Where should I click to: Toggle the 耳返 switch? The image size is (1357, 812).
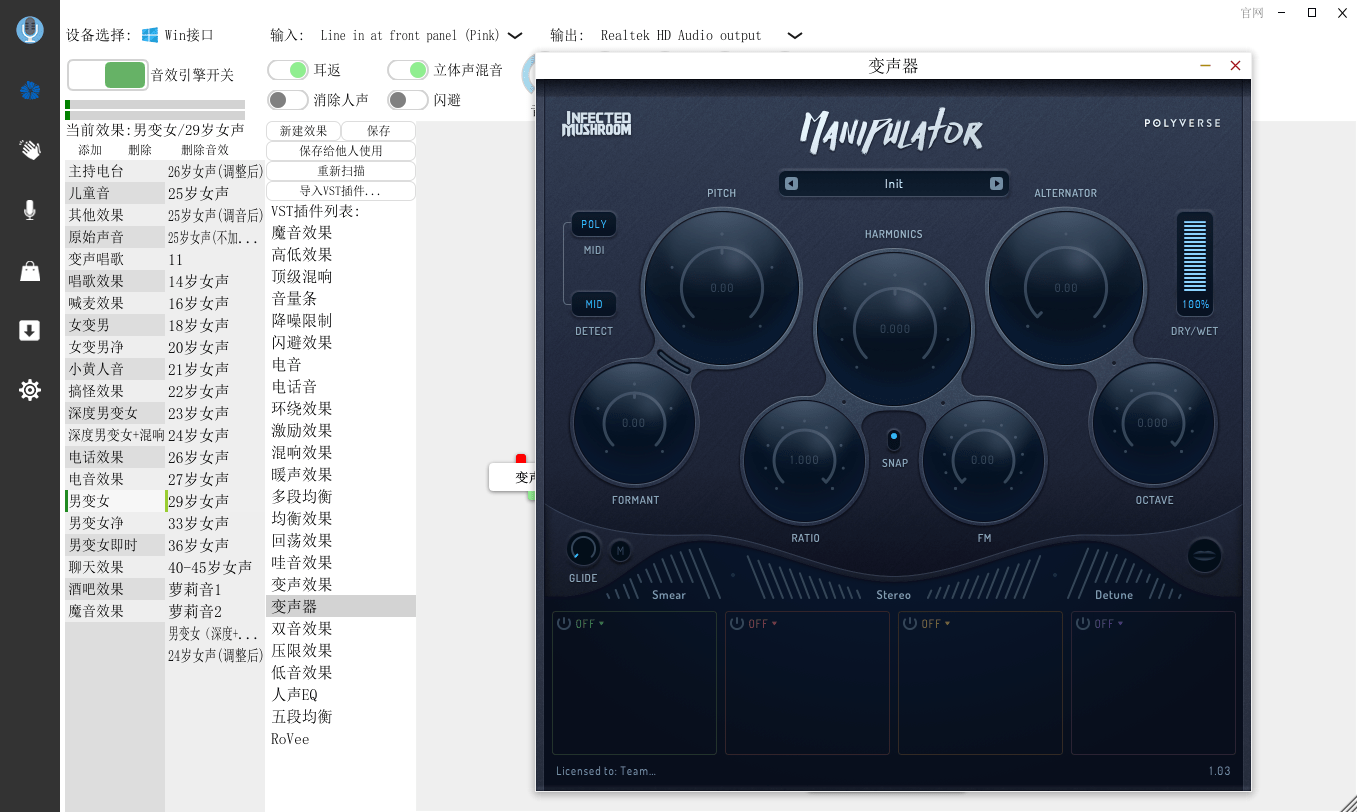(288, 70)
